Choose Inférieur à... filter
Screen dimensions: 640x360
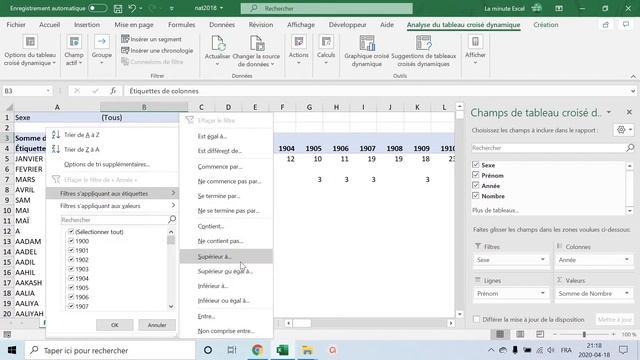226,286
